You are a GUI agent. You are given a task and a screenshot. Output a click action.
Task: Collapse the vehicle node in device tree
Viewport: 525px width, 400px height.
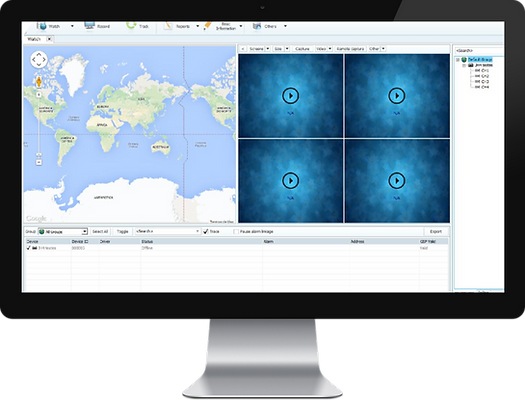pyautogui.click(x=464, y=65)
